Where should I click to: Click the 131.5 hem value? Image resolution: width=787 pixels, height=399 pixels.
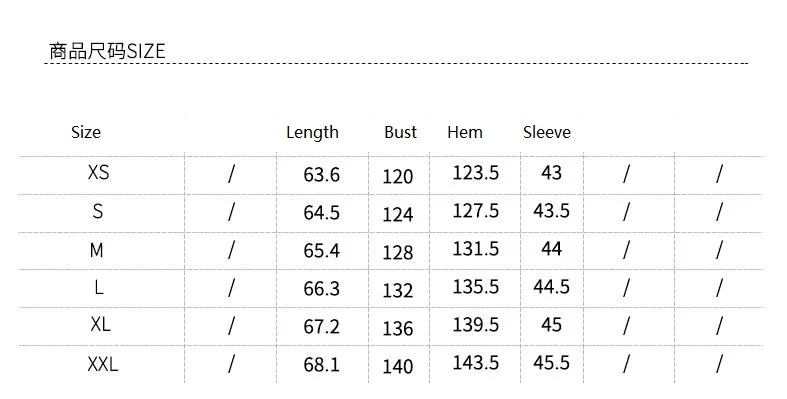click(x=475, y=249)
